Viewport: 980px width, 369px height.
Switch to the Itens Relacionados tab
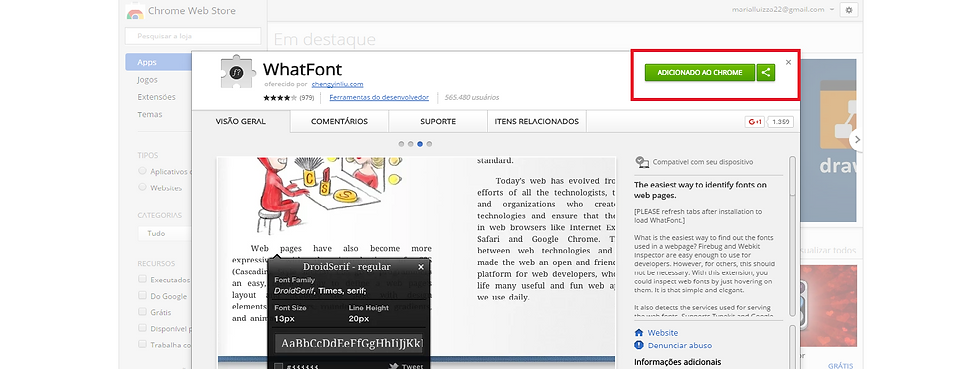[536, 121]
